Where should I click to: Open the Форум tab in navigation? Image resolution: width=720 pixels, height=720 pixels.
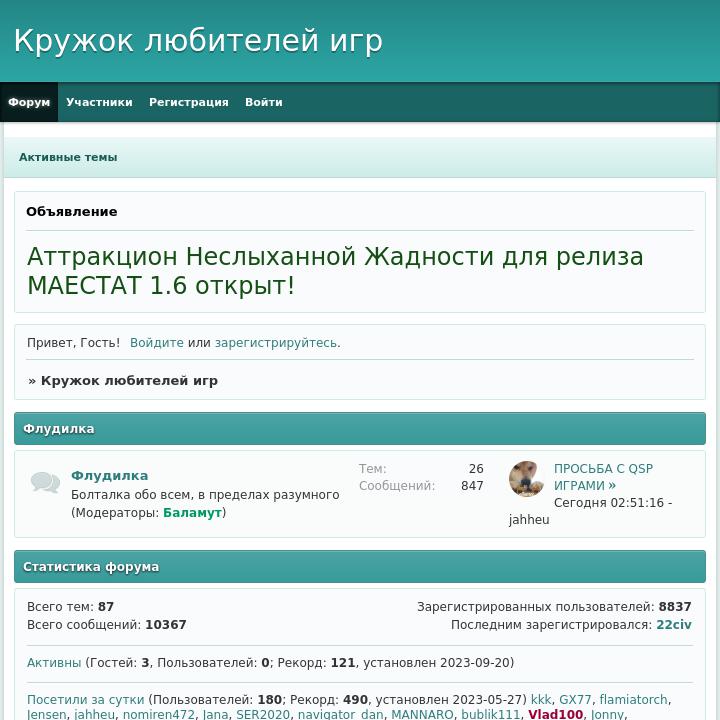coord(29,102)
